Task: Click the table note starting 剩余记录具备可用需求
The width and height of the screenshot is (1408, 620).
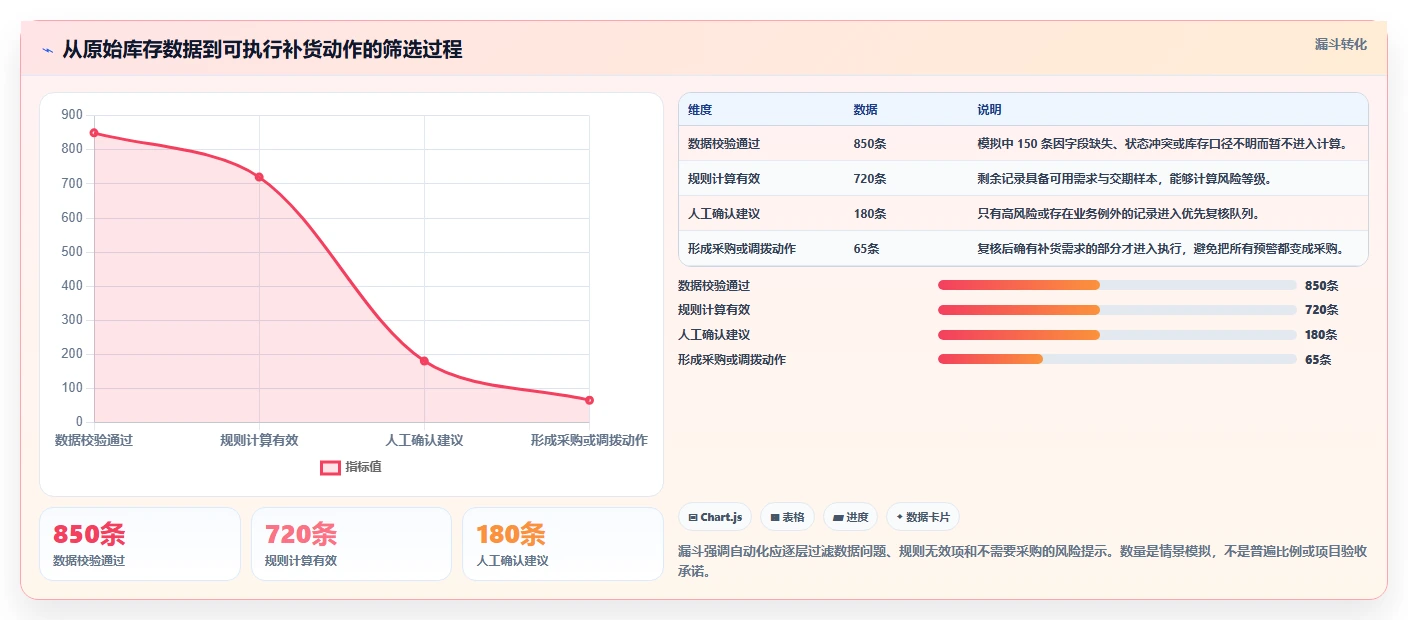Action: (1124, 179)
